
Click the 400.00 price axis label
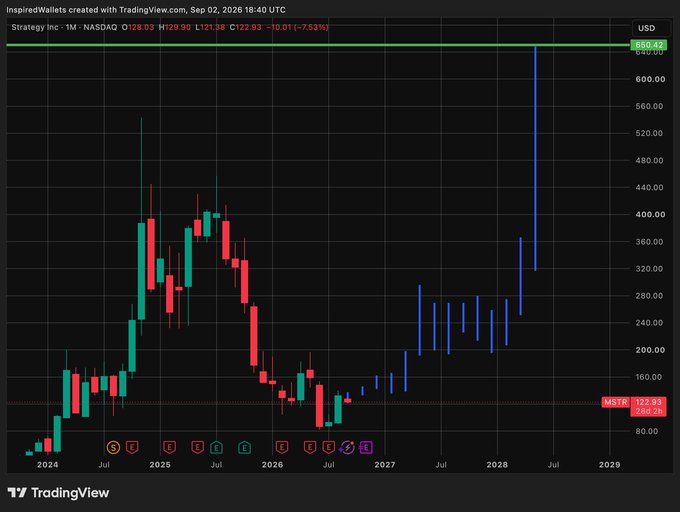point(650,215)
